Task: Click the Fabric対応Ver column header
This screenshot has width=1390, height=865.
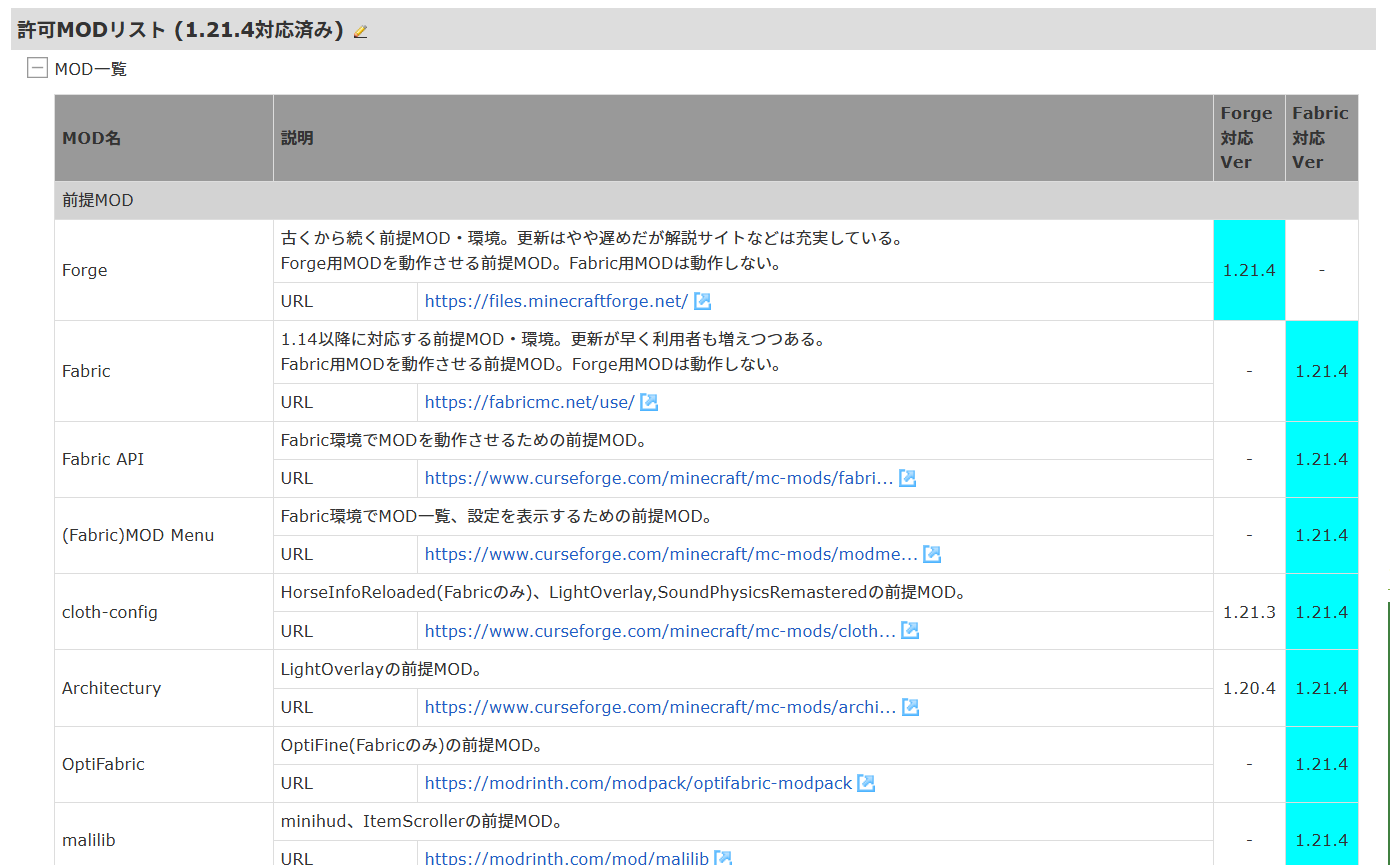Action: [x=1322, y=138]
